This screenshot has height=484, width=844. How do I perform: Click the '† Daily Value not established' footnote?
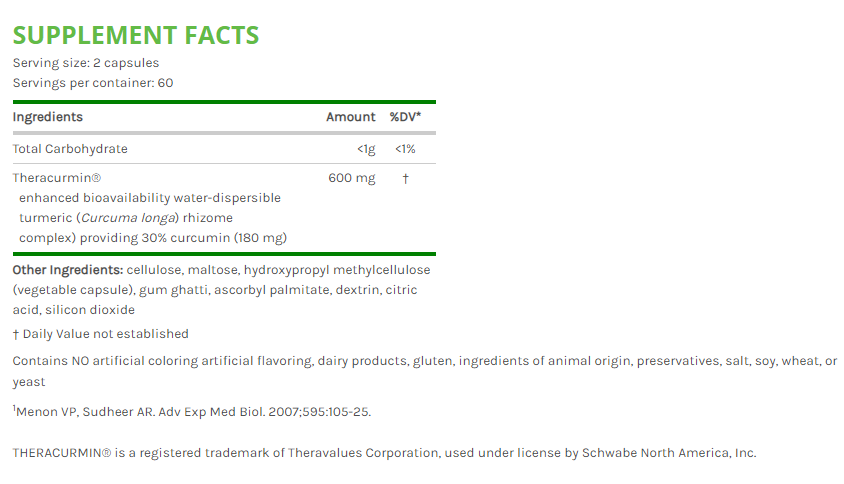point(100,334)
